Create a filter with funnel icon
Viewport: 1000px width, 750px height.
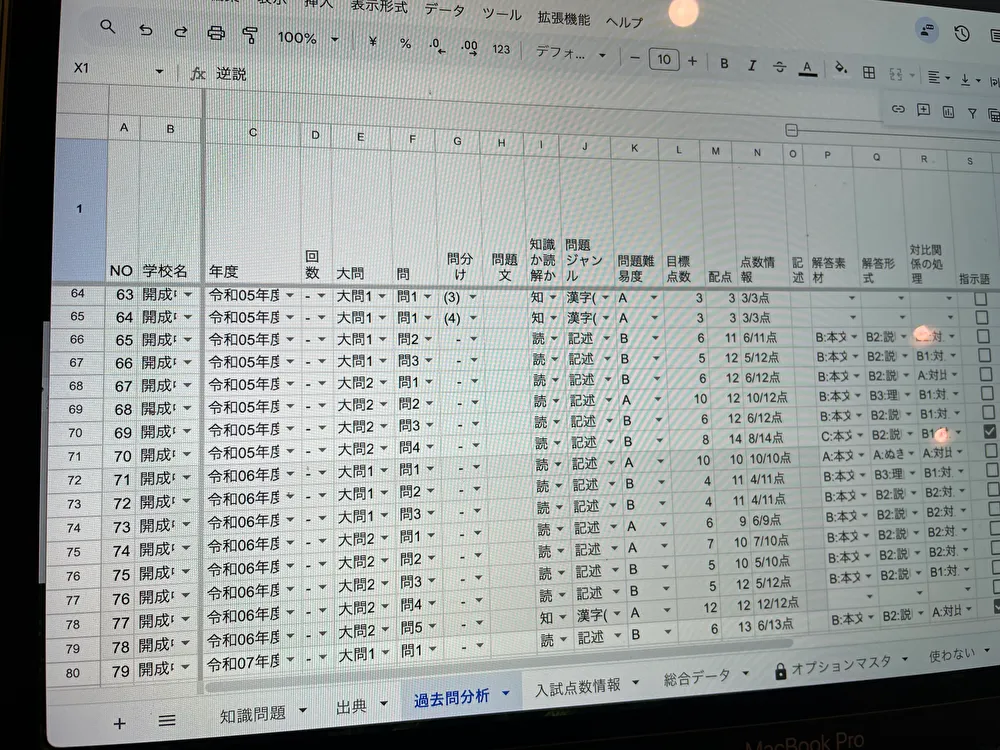(972, 114)
